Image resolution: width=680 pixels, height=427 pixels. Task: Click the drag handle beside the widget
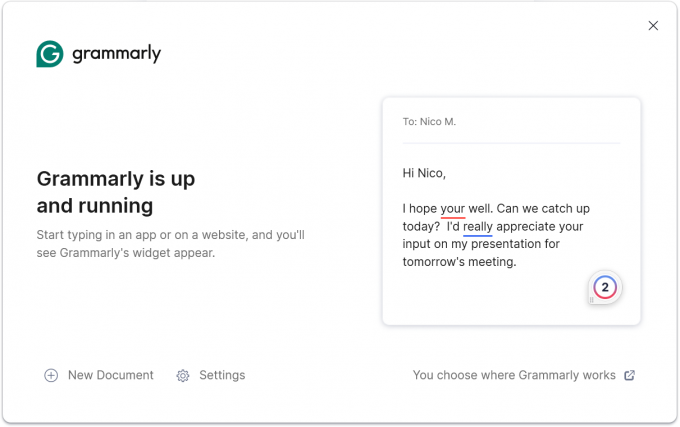(x=591, y=300)
